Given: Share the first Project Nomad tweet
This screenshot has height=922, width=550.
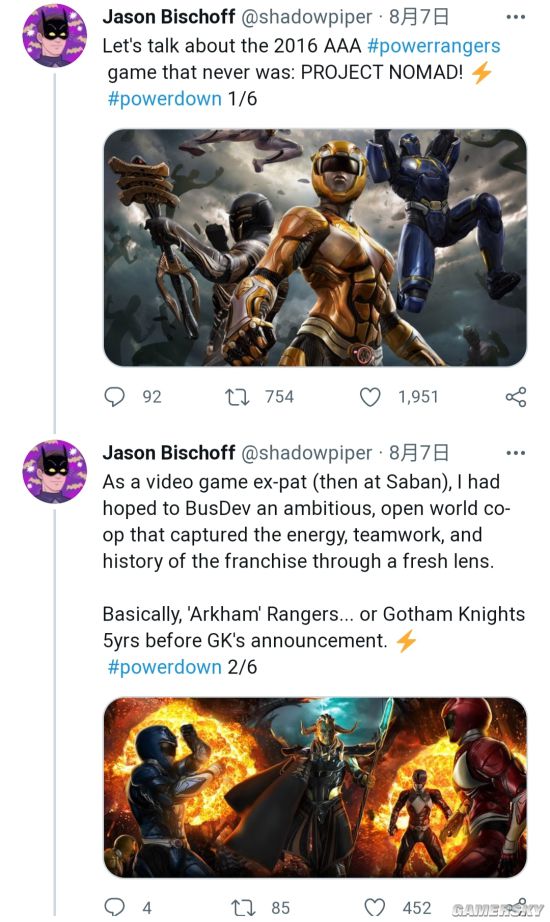Looking at the screenshot, I should 516,397.
